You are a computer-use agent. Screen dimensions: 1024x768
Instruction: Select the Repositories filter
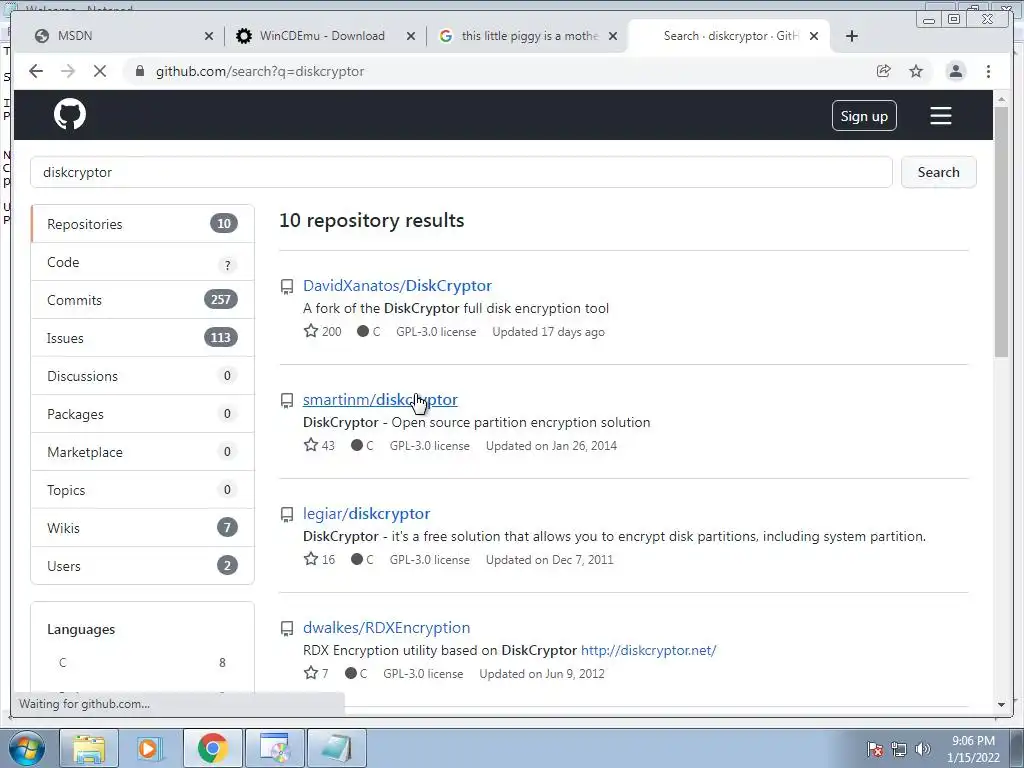click(142, 224)
